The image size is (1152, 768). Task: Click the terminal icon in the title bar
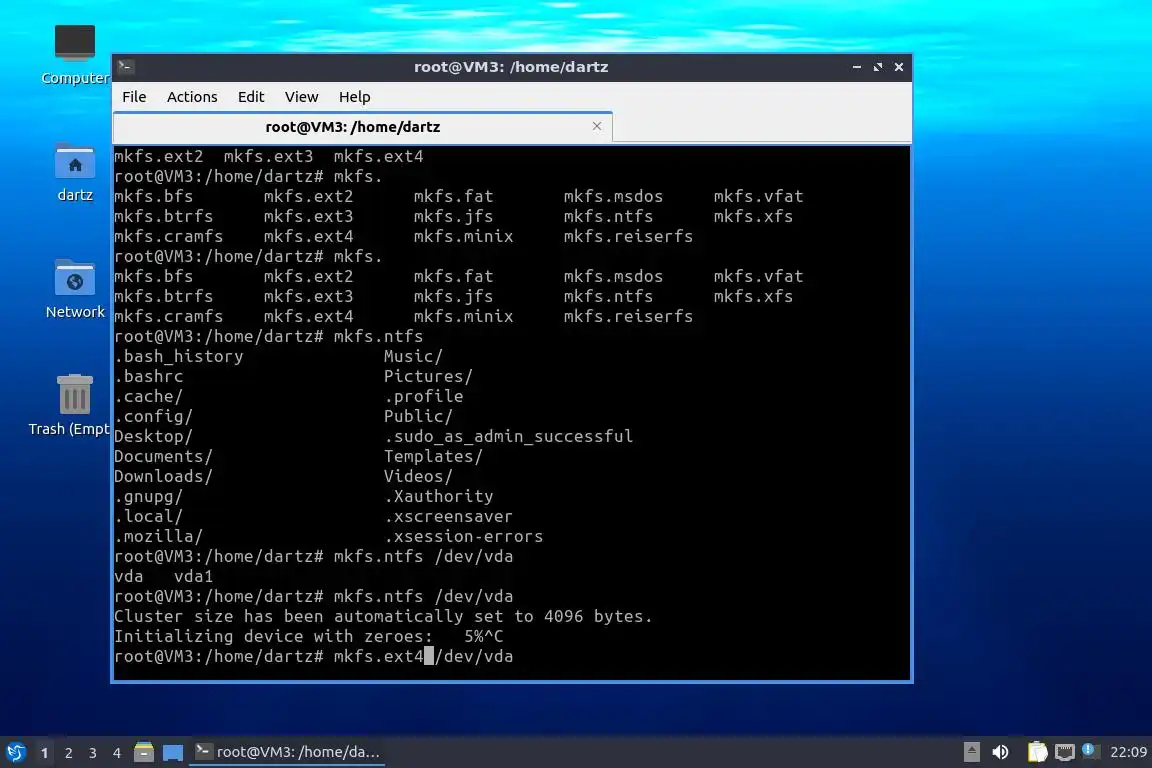click(126, 67)
